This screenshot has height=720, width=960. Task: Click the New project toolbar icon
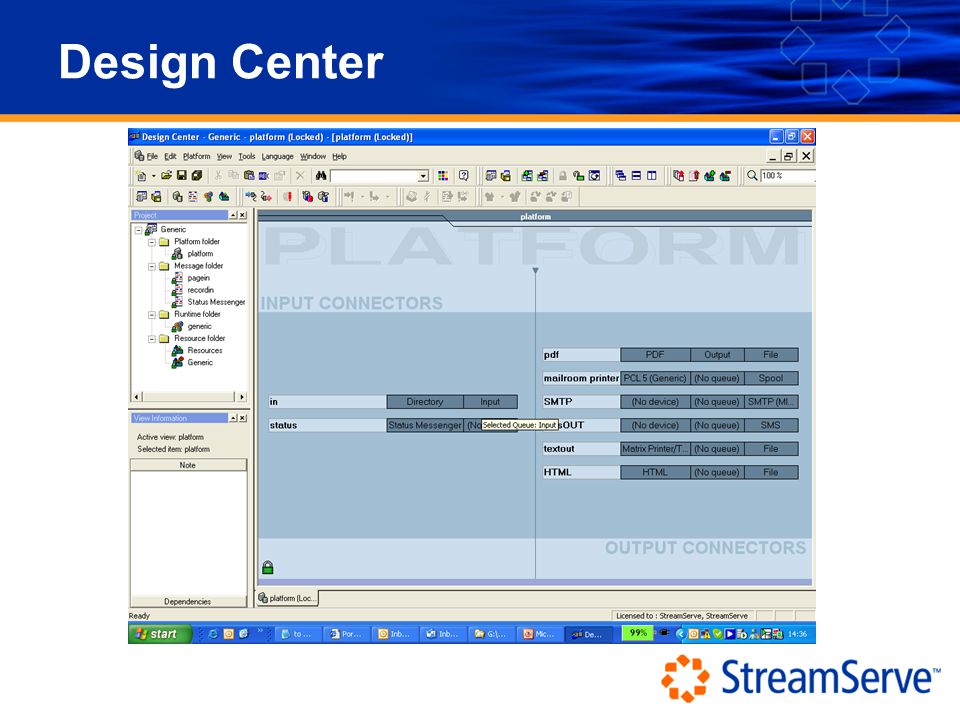[x=141, y=176]
